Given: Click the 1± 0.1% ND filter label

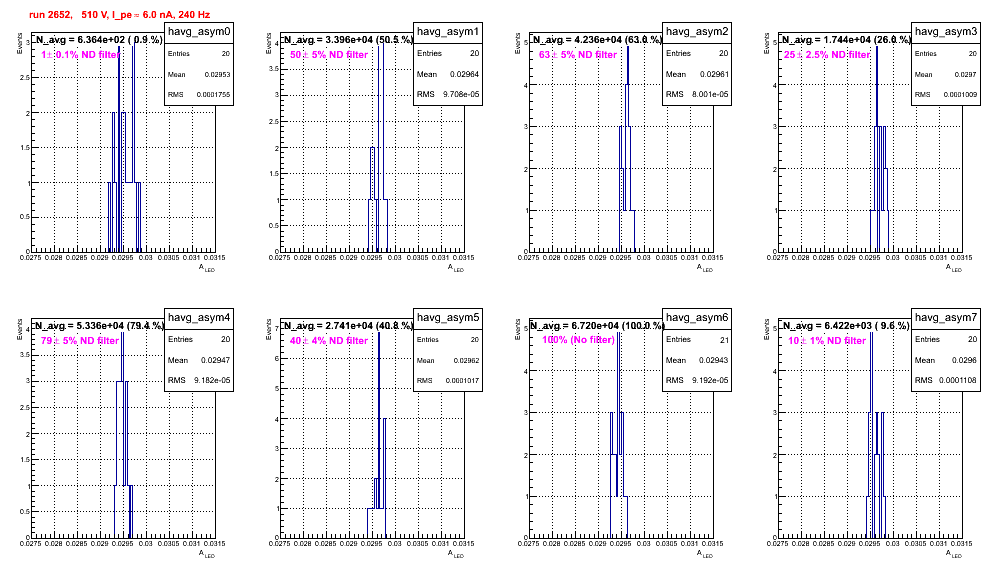Looking at the screenshot, I should click(80, 55).
